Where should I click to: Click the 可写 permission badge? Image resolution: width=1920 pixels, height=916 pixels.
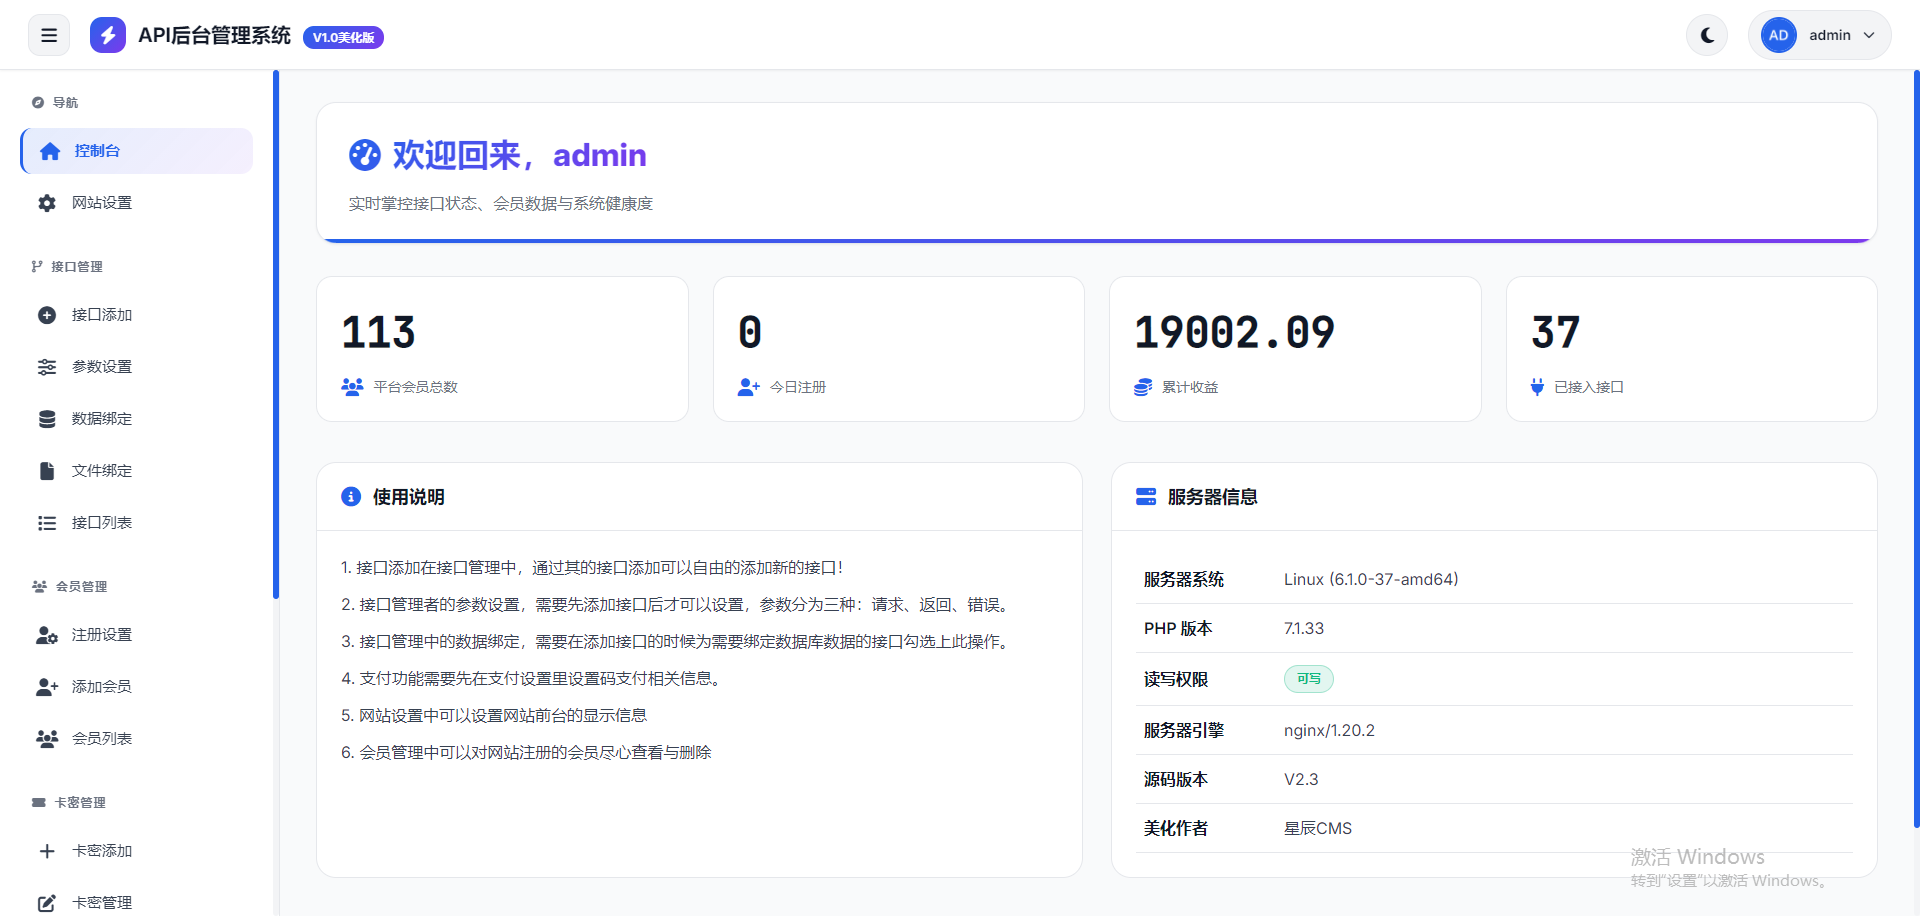click(x=1308, y=679)
